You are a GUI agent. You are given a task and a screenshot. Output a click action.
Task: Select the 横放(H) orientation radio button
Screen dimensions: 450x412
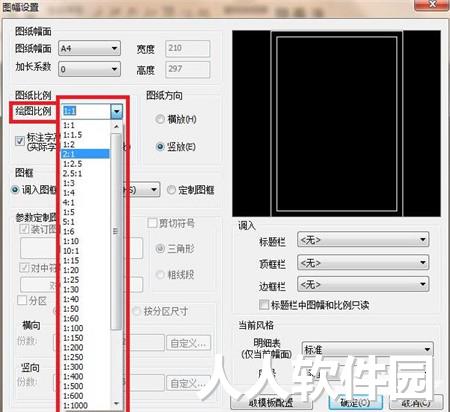[160, 119]
